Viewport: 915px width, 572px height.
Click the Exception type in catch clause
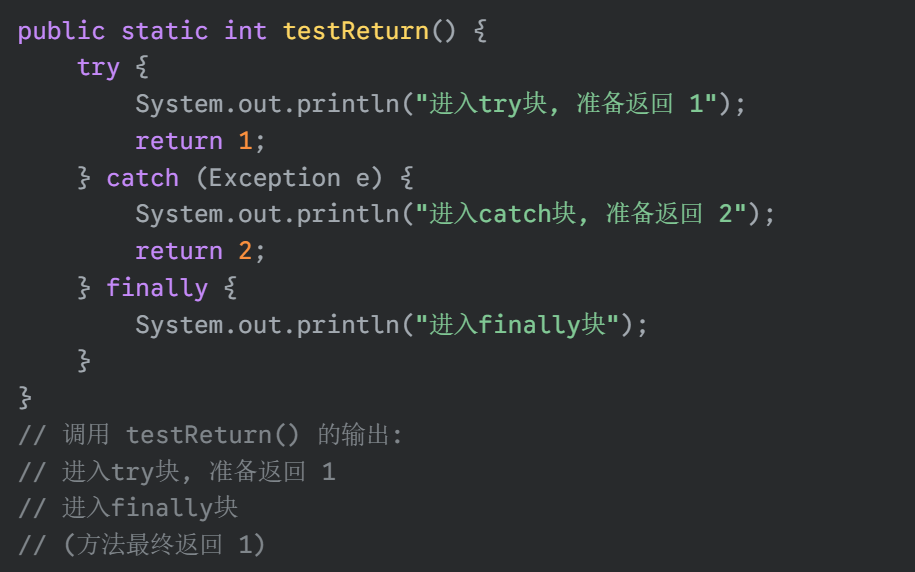tap(274, 178)
